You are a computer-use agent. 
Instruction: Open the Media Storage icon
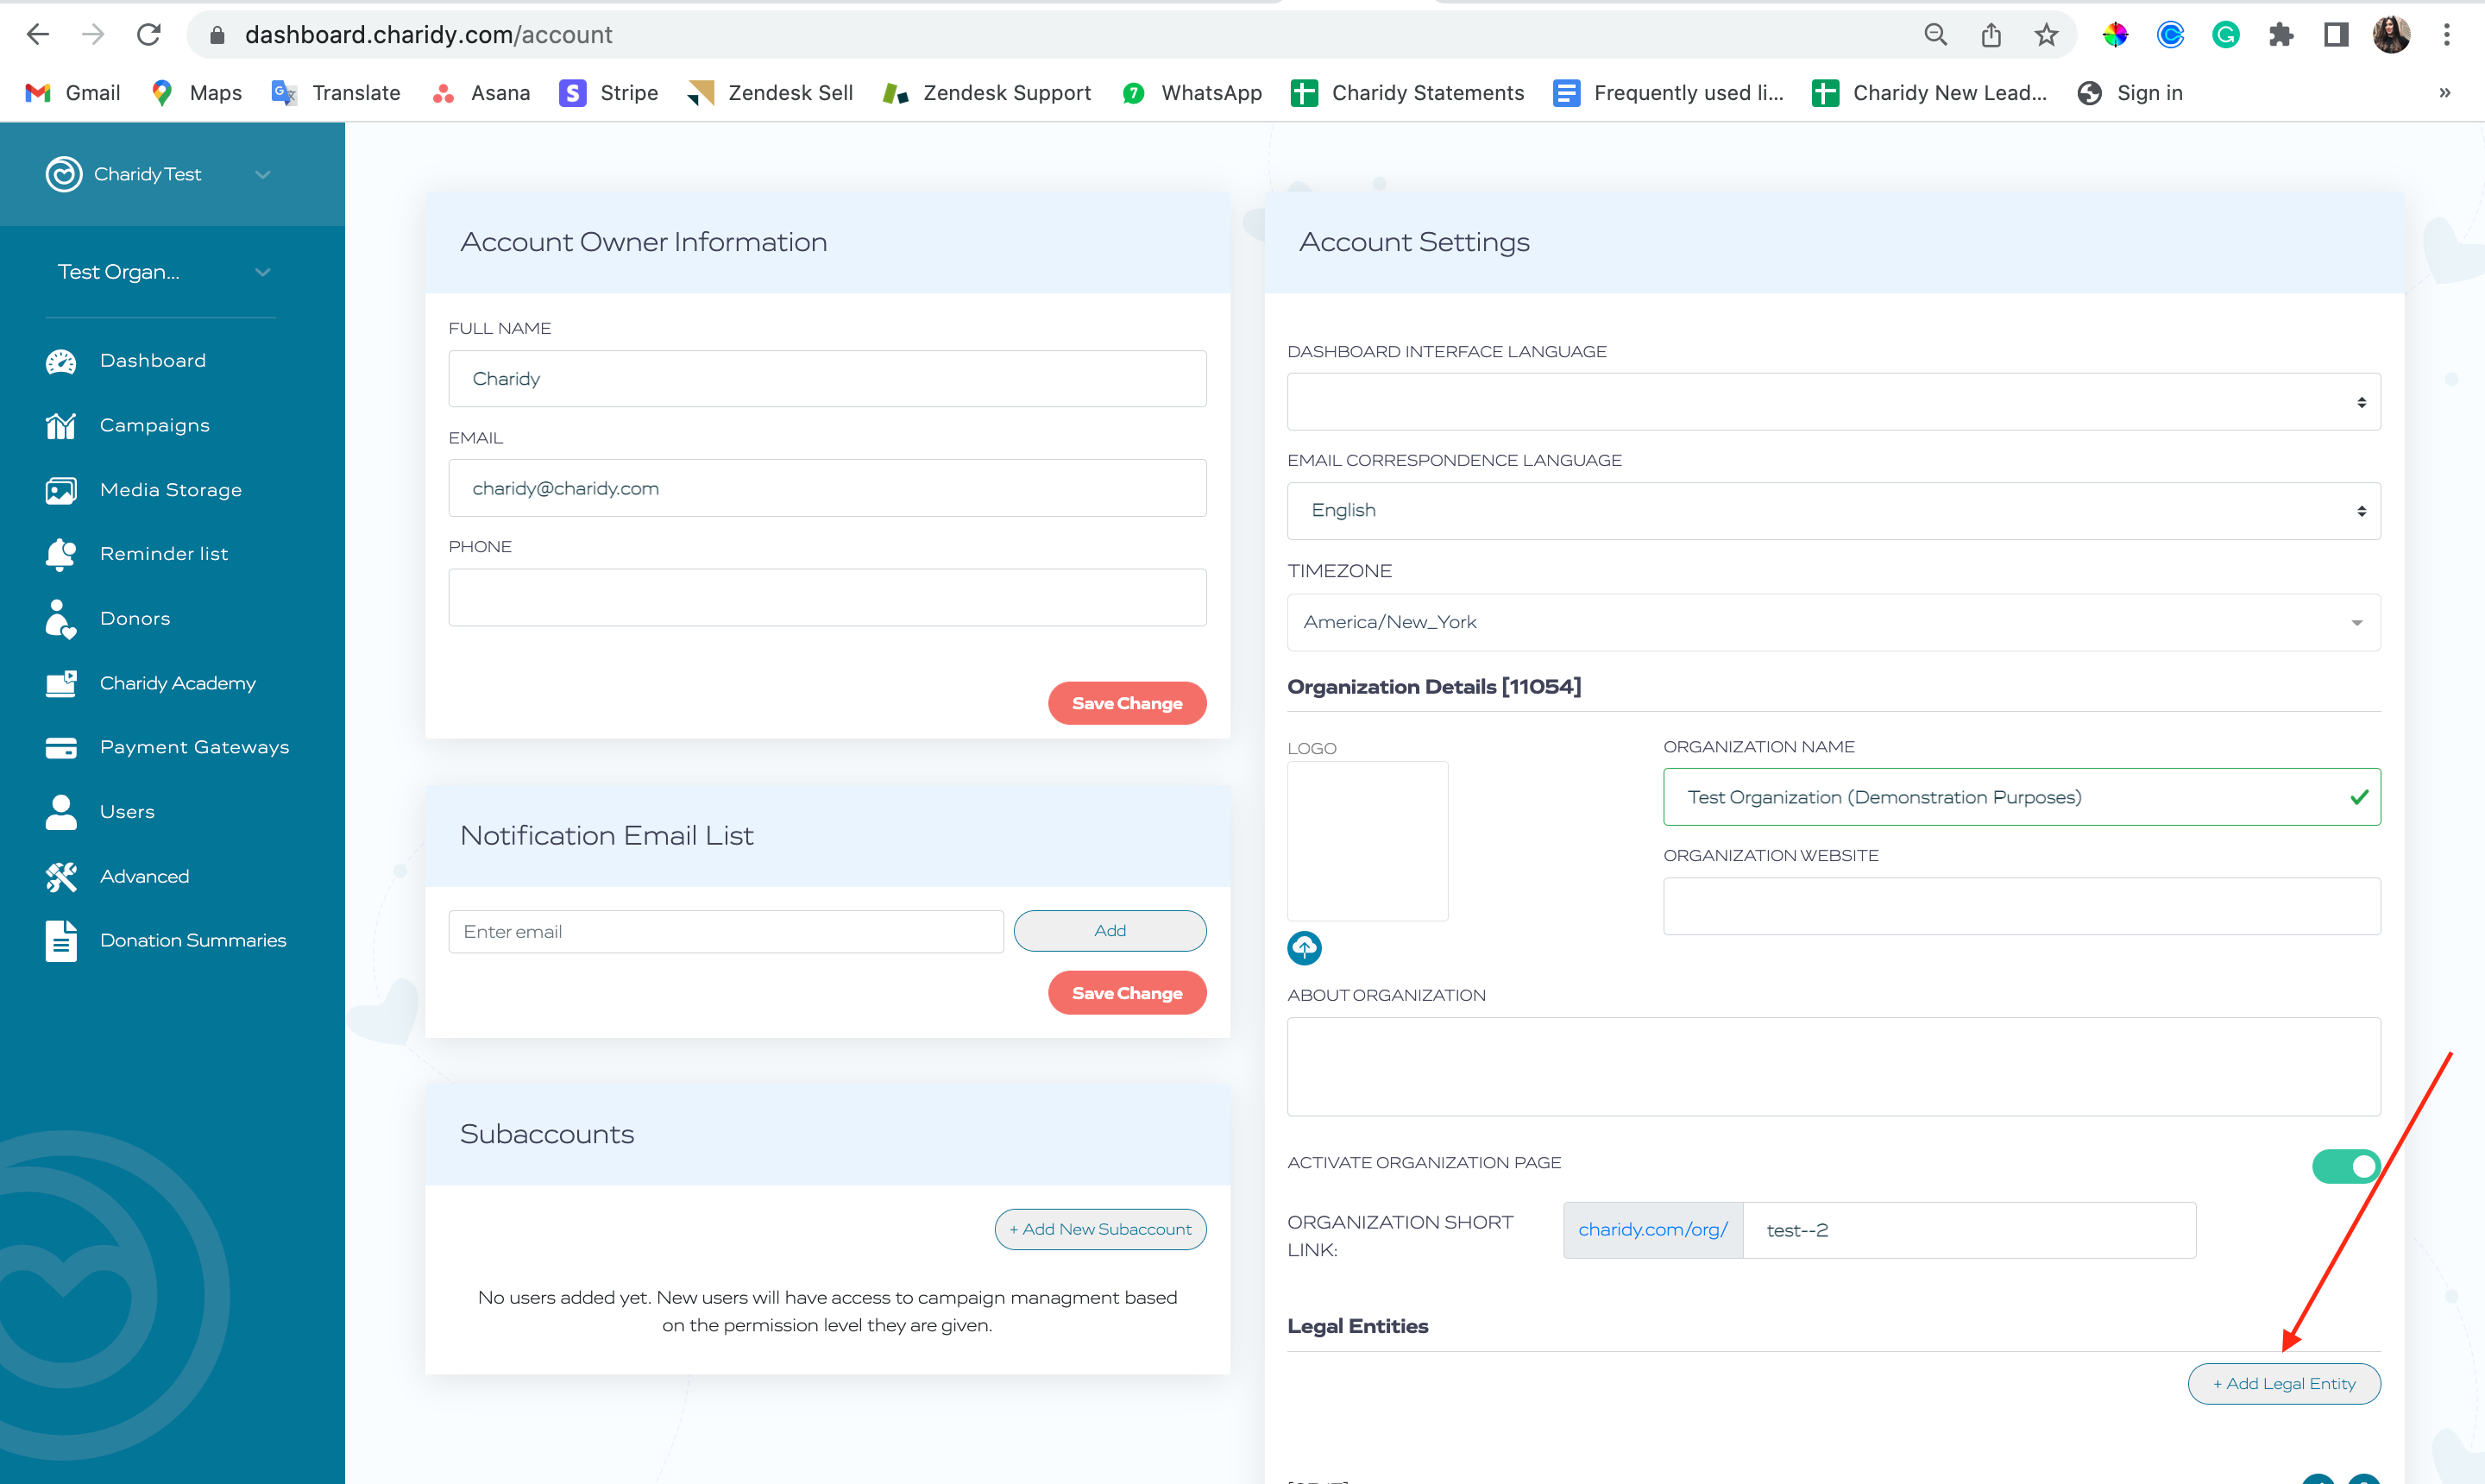point(61,490)
